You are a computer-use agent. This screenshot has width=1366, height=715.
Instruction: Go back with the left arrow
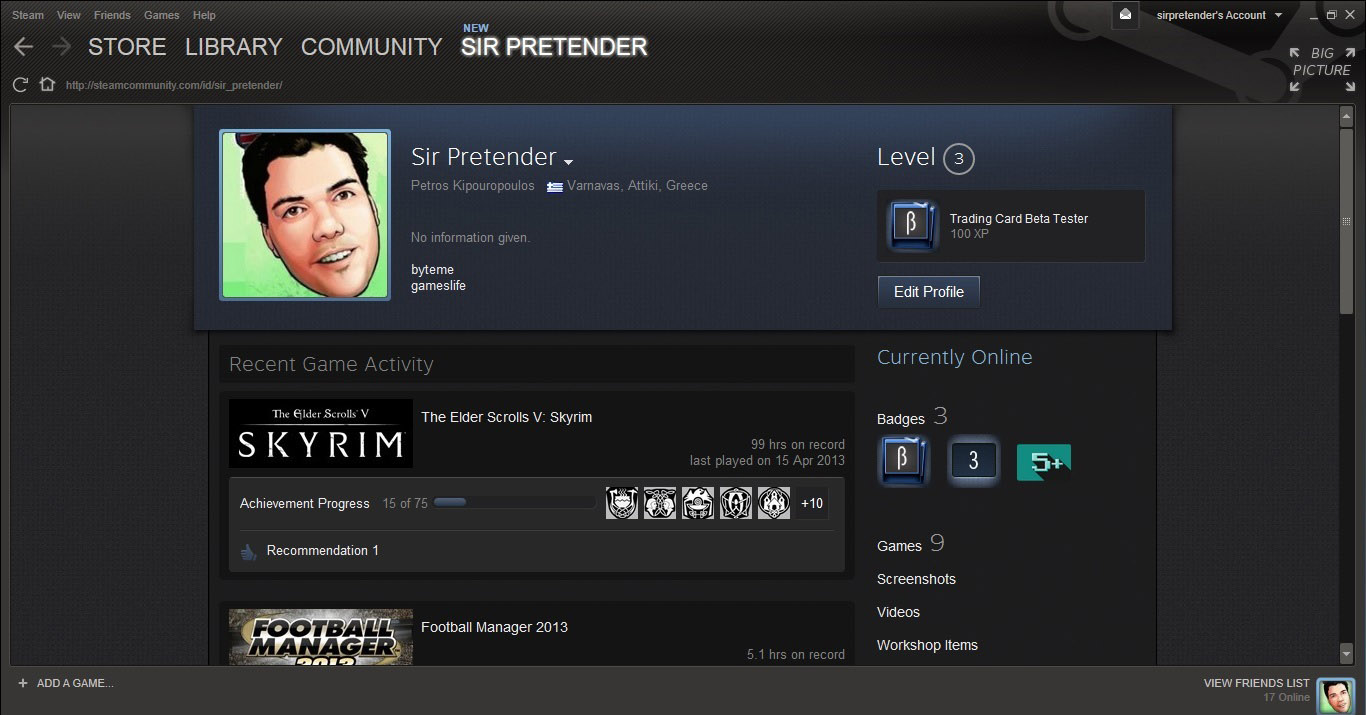24,47
